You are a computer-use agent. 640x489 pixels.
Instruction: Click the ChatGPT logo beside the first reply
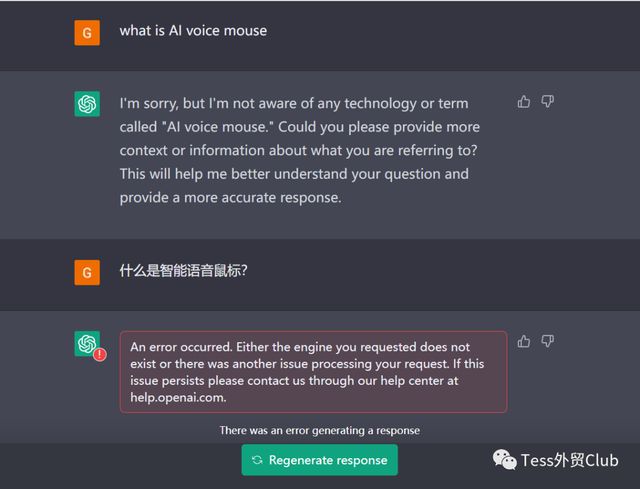tap(87, 104)
